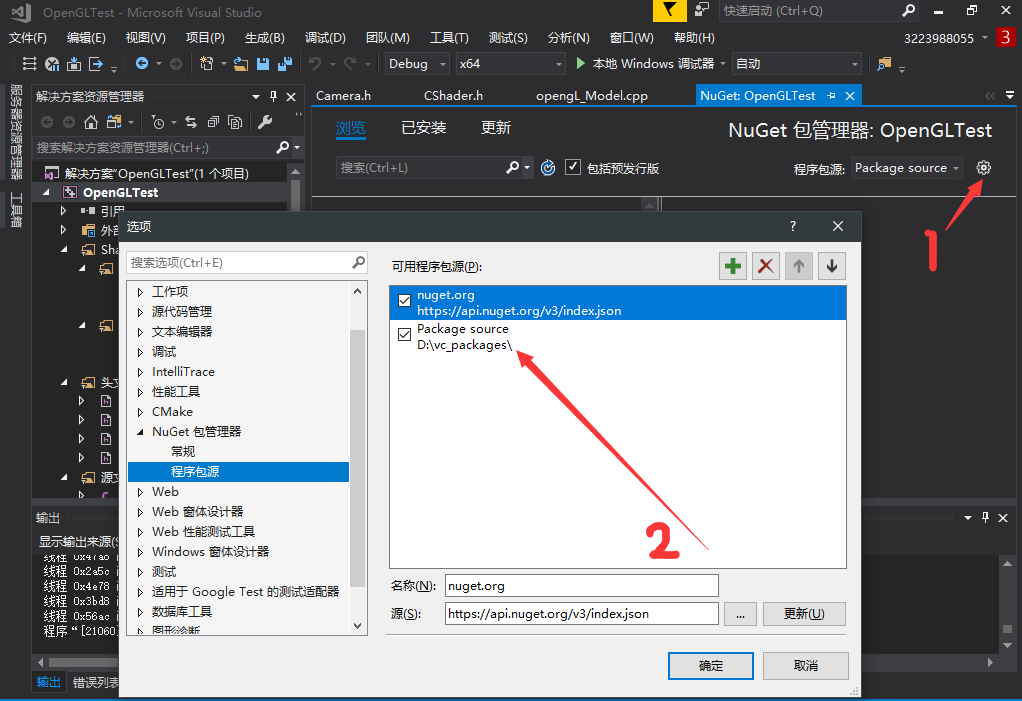Click the Options dialog help question mark
This screenshot has height=701, width=1022.
[793, 226]
